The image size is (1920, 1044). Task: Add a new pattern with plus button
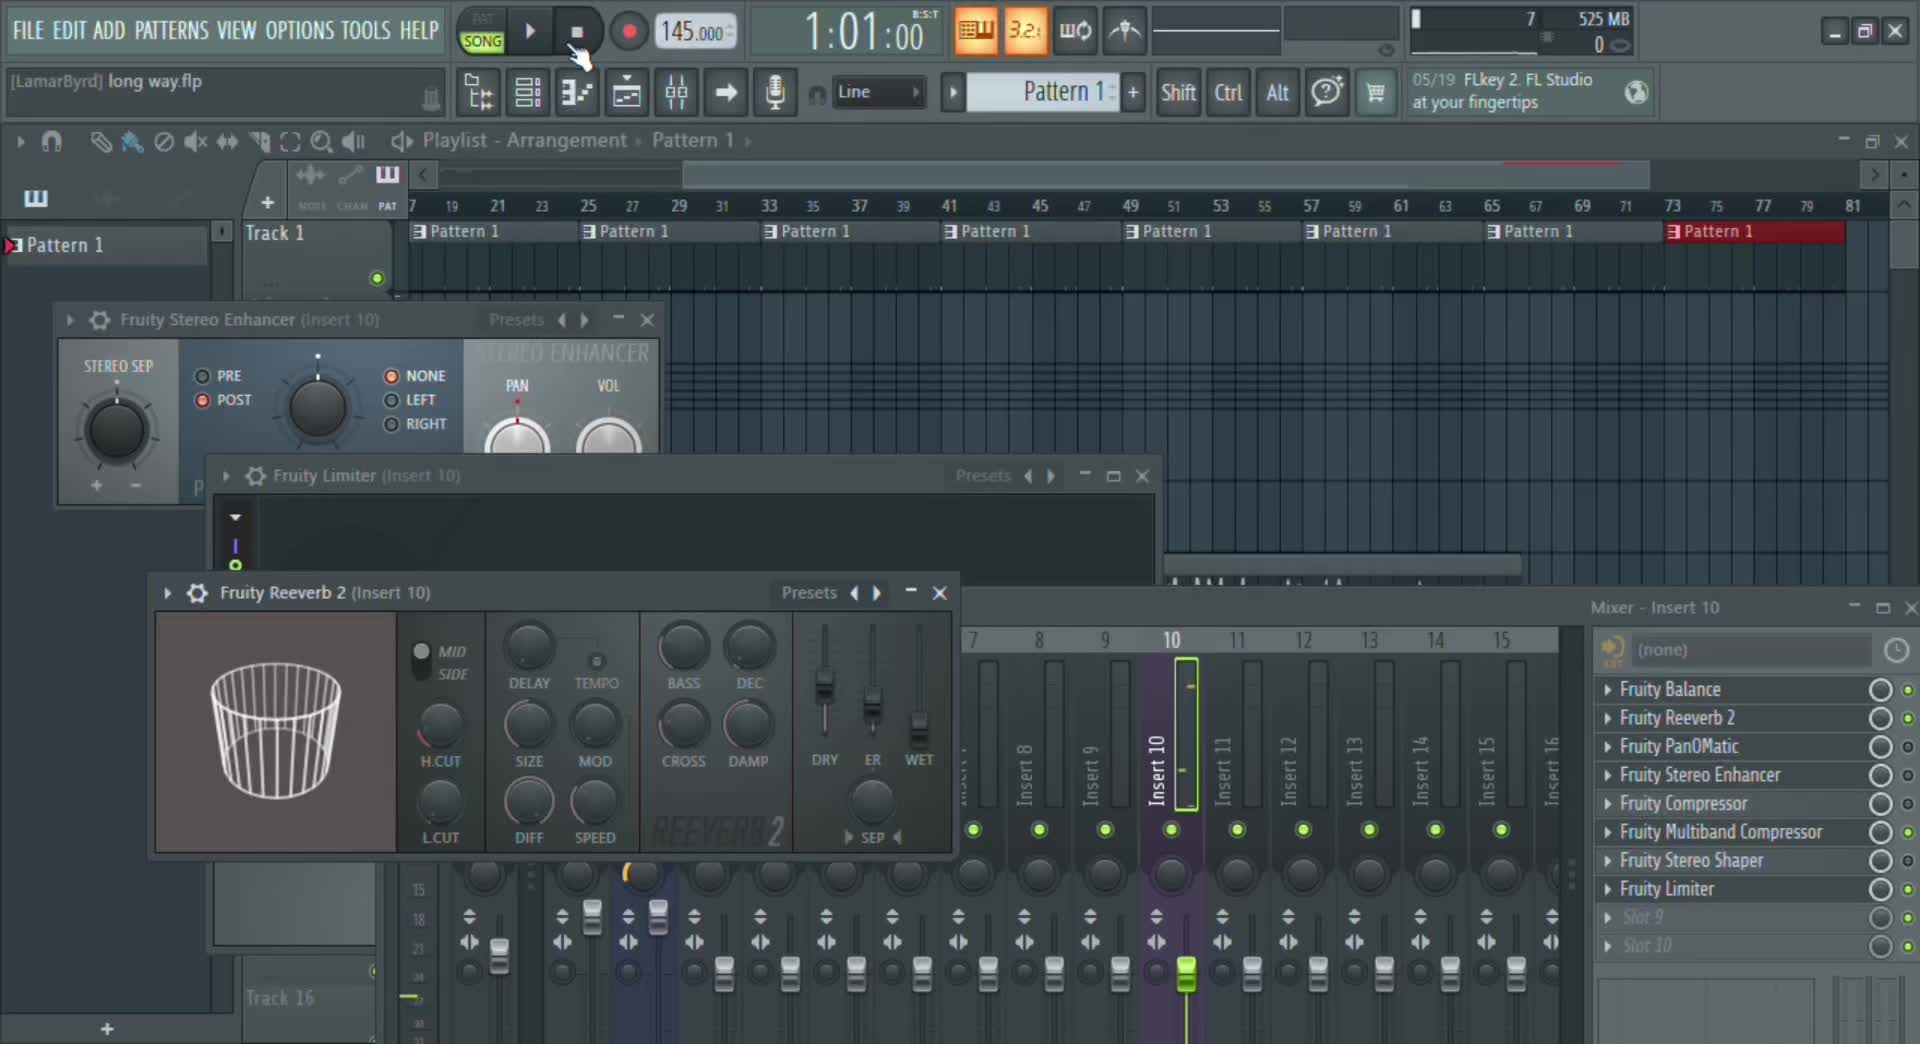pyautogui.click(x=1133, y=93)
